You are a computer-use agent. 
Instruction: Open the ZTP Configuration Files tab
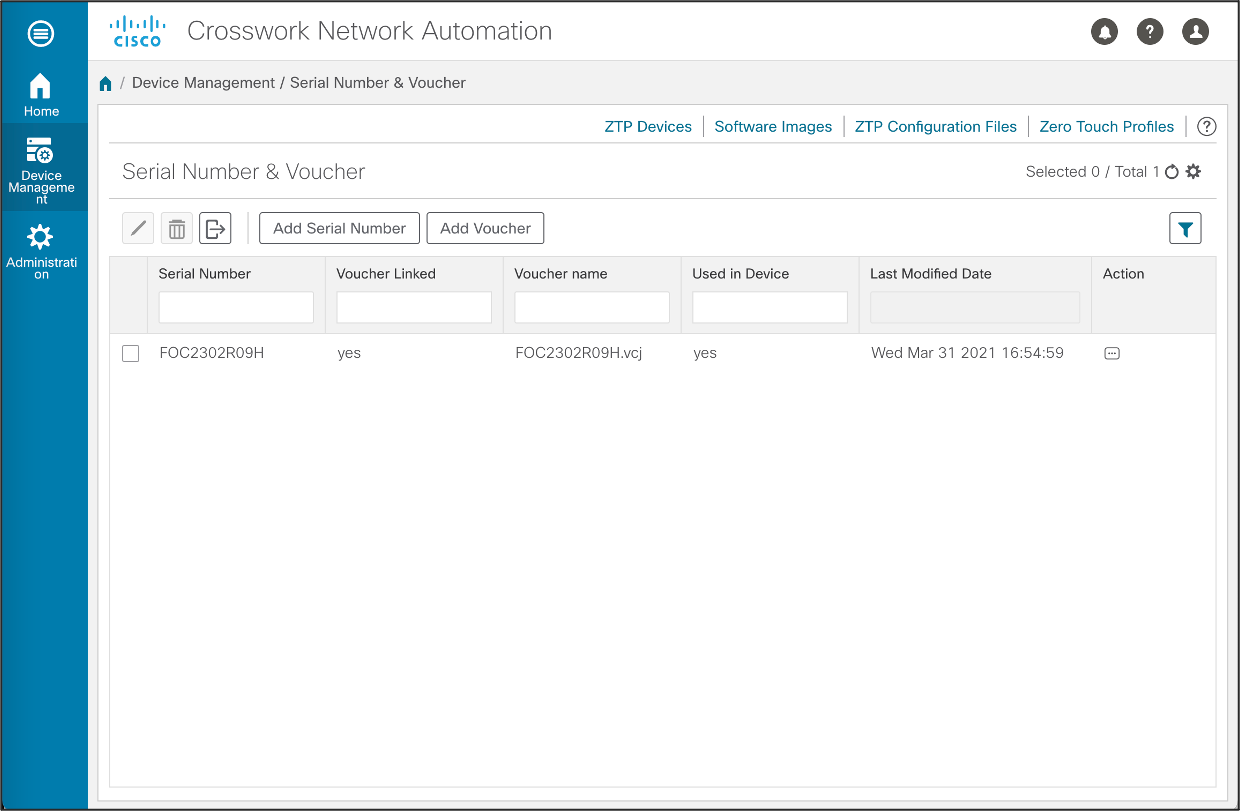(x=936, y=127)
